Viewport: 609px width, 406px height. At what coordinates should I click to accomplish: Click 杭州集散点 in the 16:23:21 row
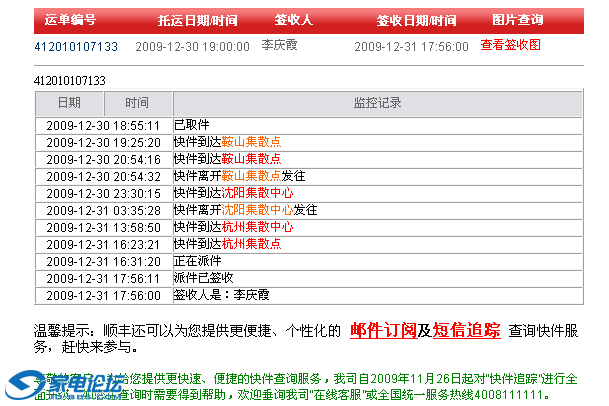[251, 244]
